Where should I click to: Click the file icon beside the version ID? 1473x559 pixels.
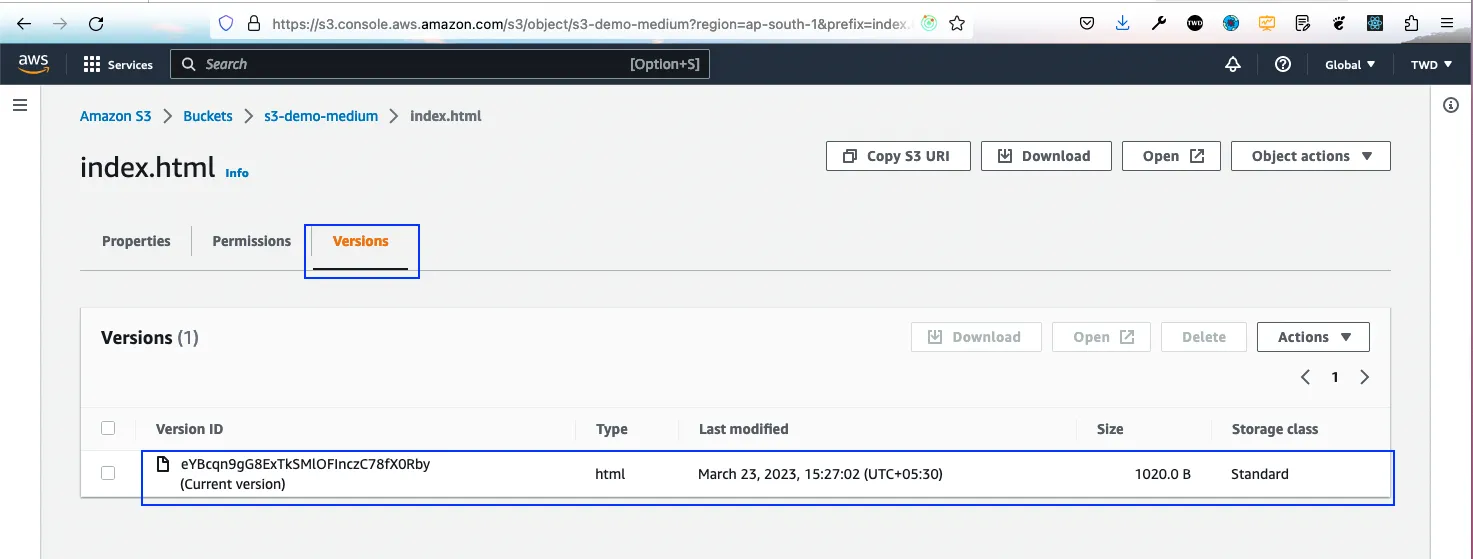pos(163,464)
